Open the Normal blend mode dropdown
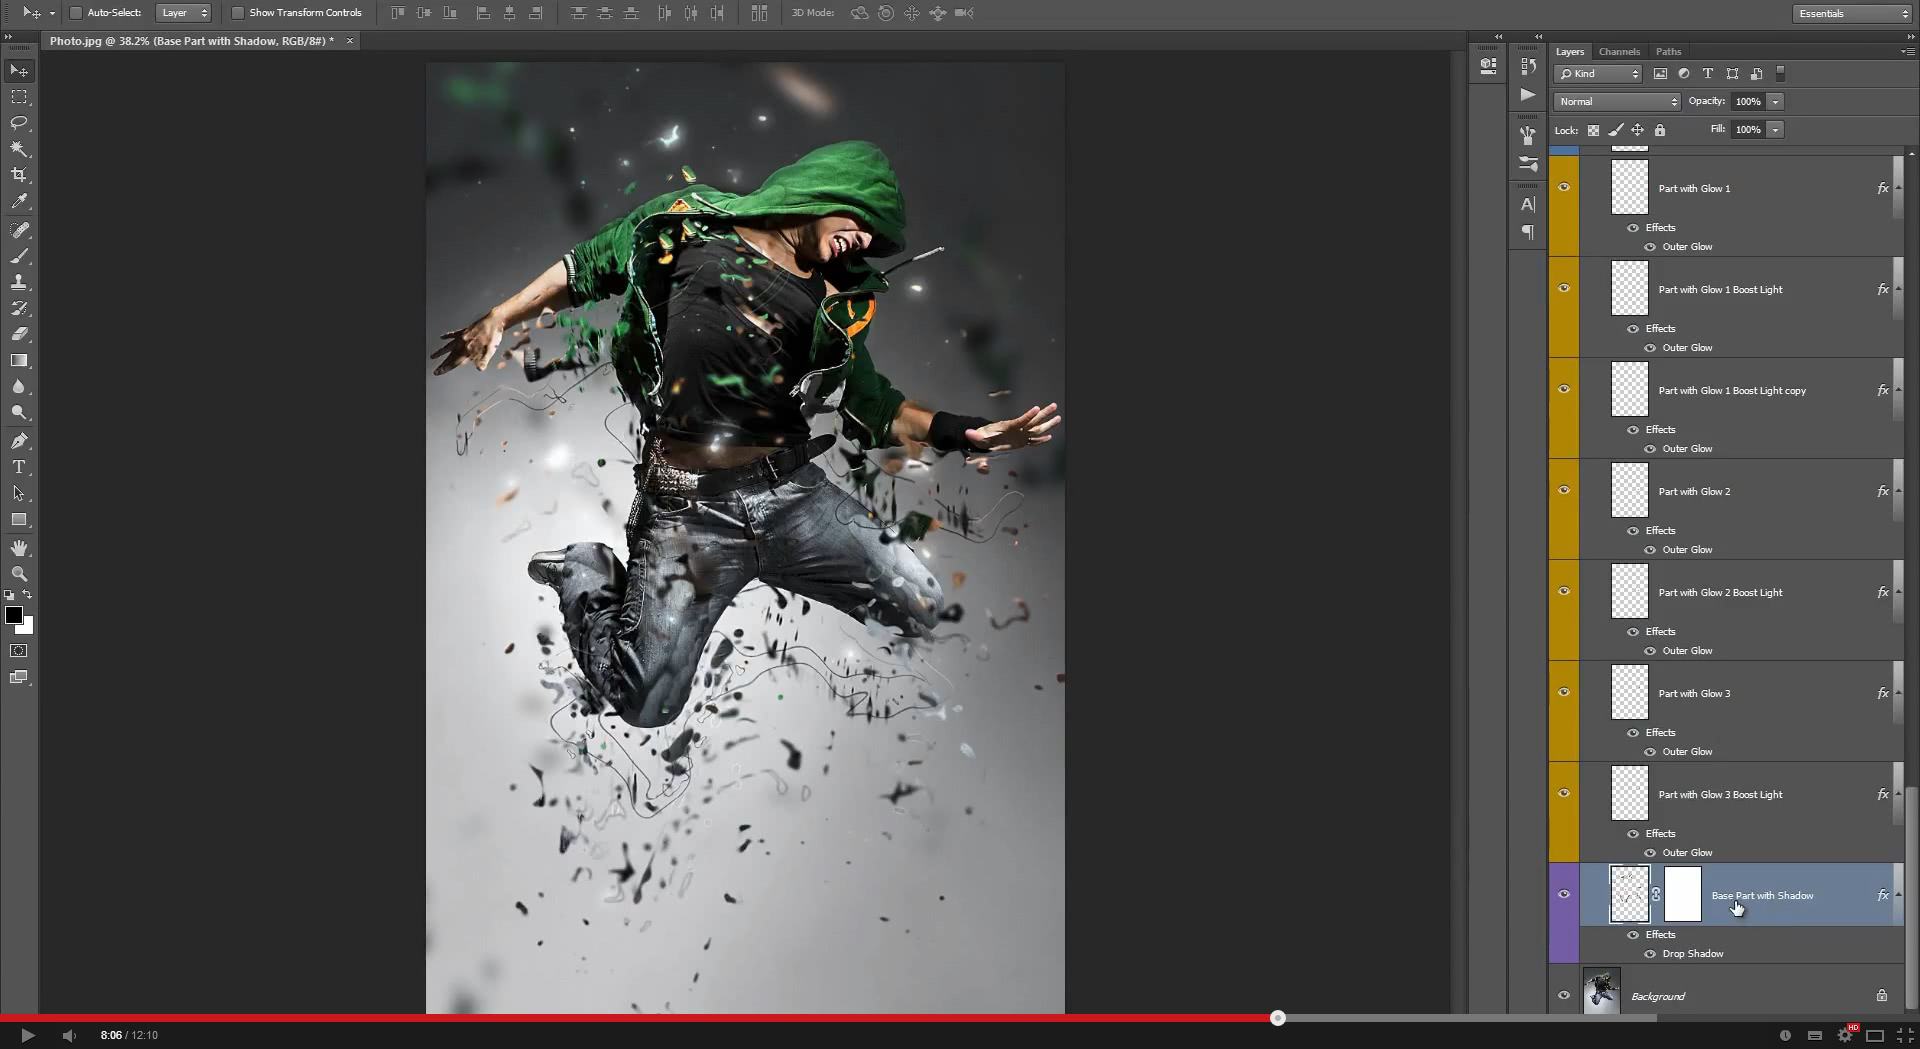 coord(1617,102)
